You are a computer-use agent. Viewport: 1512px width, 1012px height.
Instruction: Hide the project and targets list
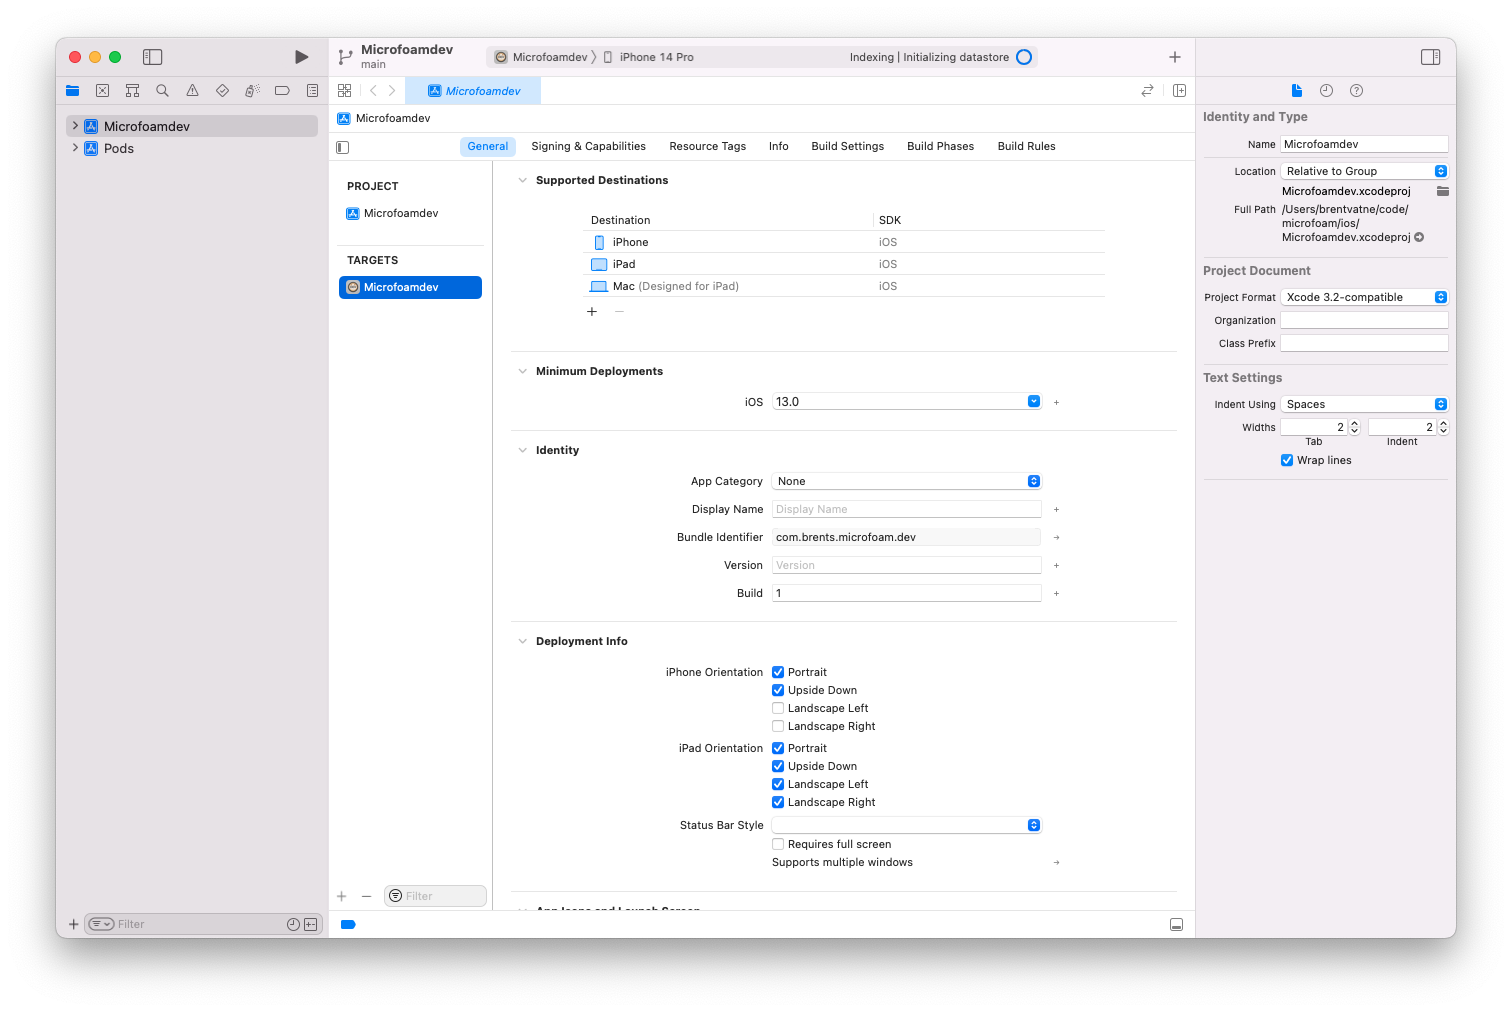(x=343, y=147)
